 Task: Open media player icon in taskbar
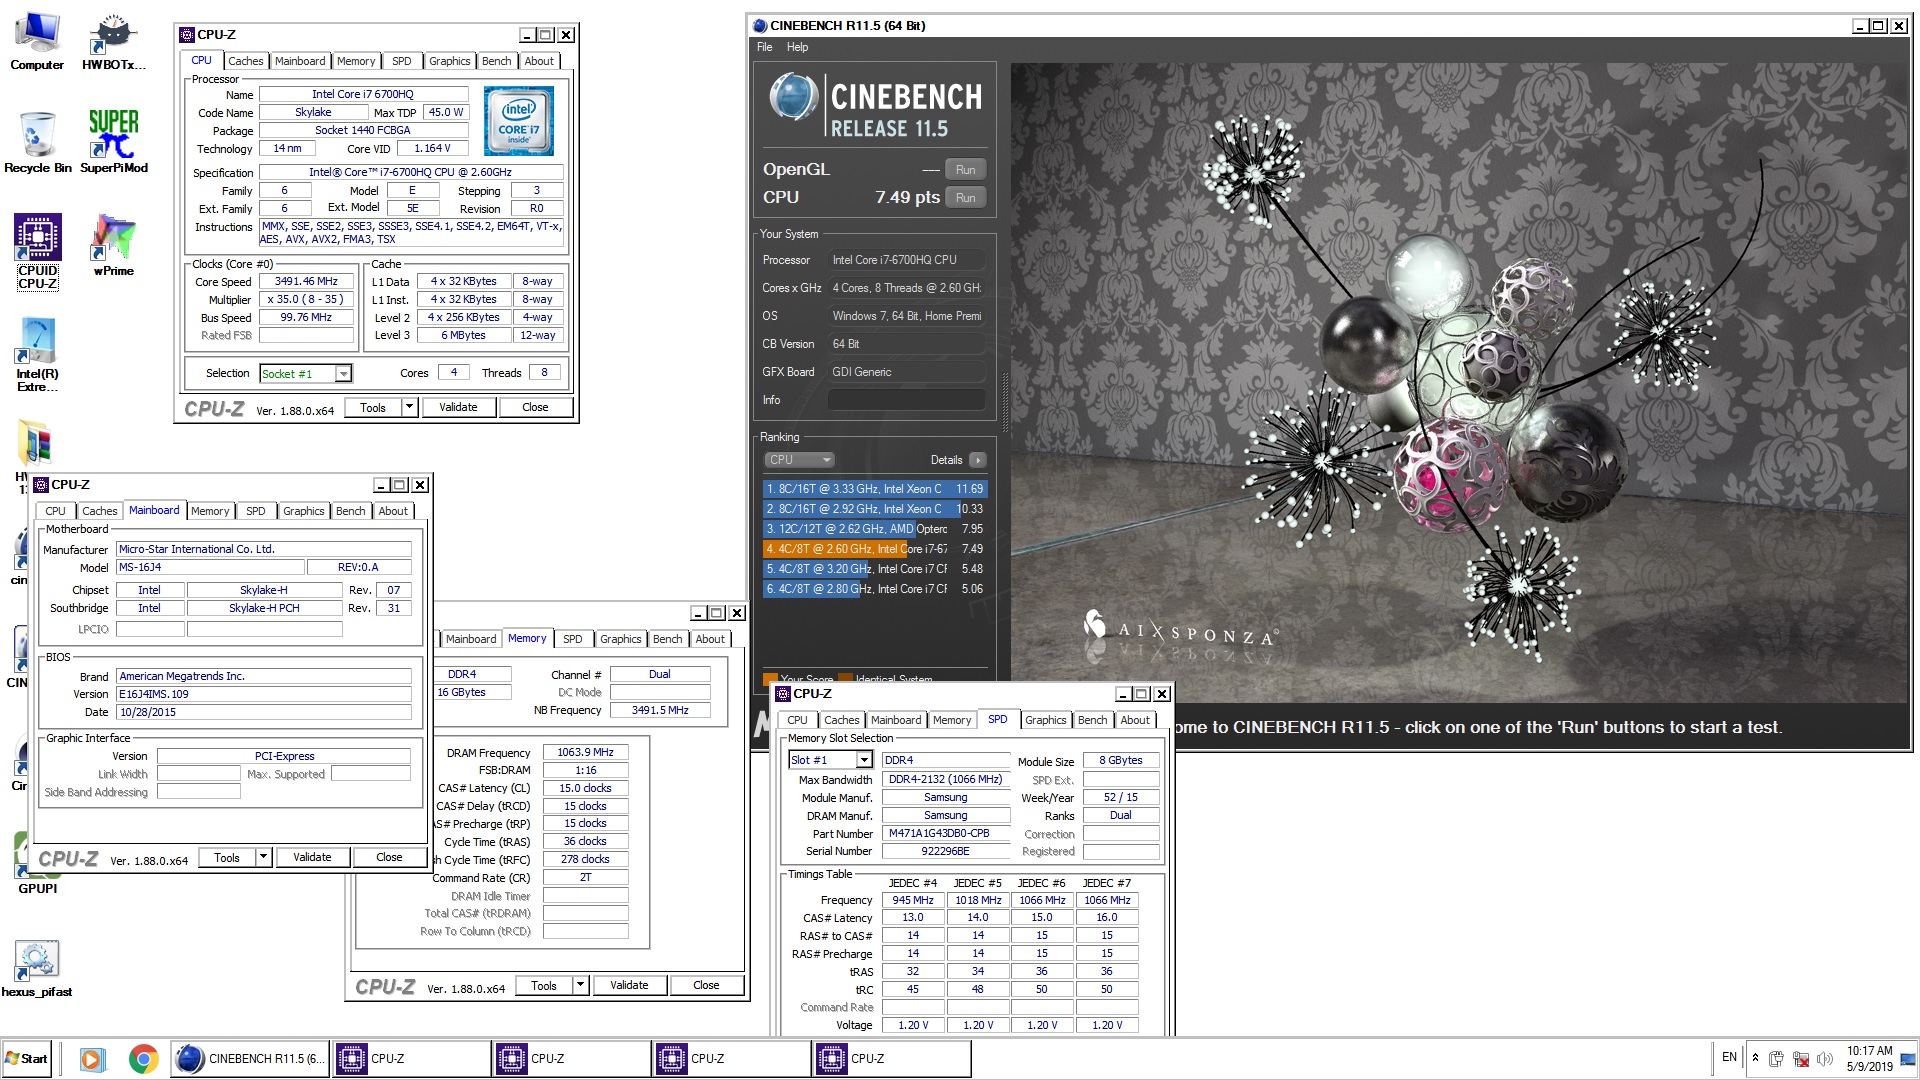tap(92, 1059)
